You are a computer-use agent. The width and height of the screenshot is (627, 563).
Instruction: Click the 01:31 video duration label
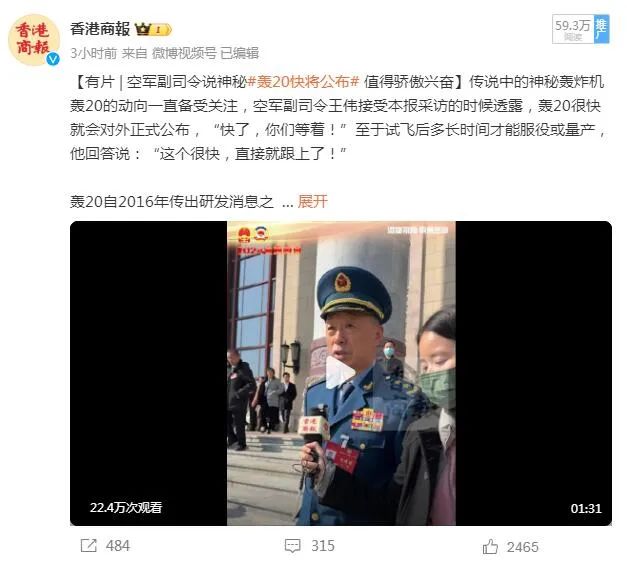pyautogui.click(x=586, y=508)
